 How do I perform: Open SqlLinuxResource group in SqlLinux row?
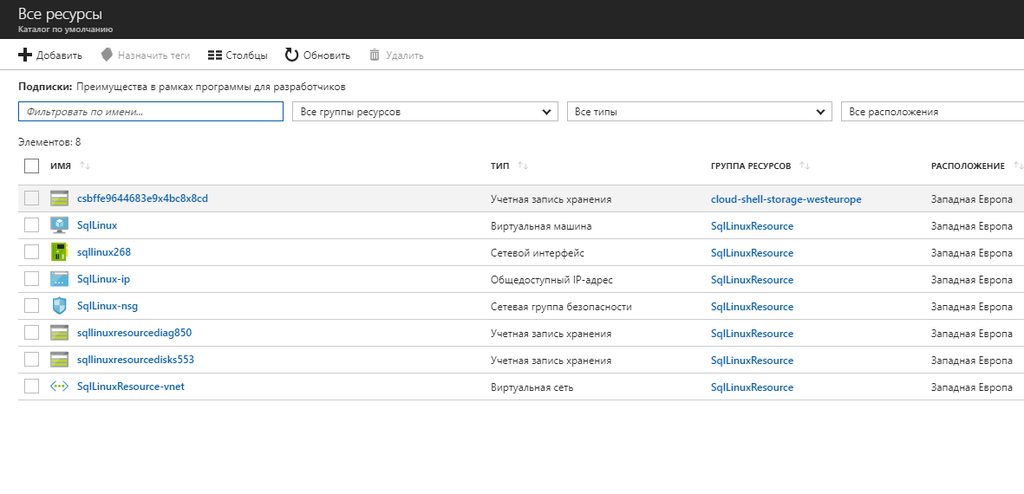pos(752,226)
